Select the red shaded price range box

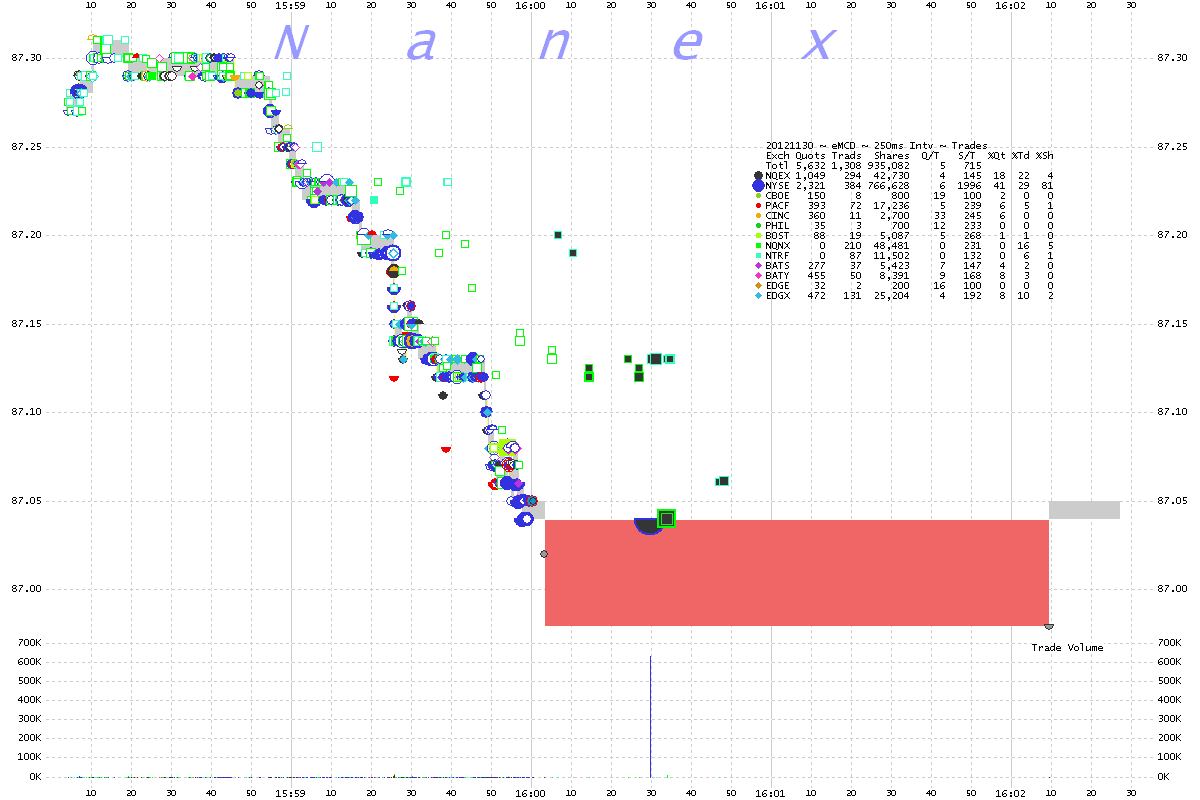(797, 573)
